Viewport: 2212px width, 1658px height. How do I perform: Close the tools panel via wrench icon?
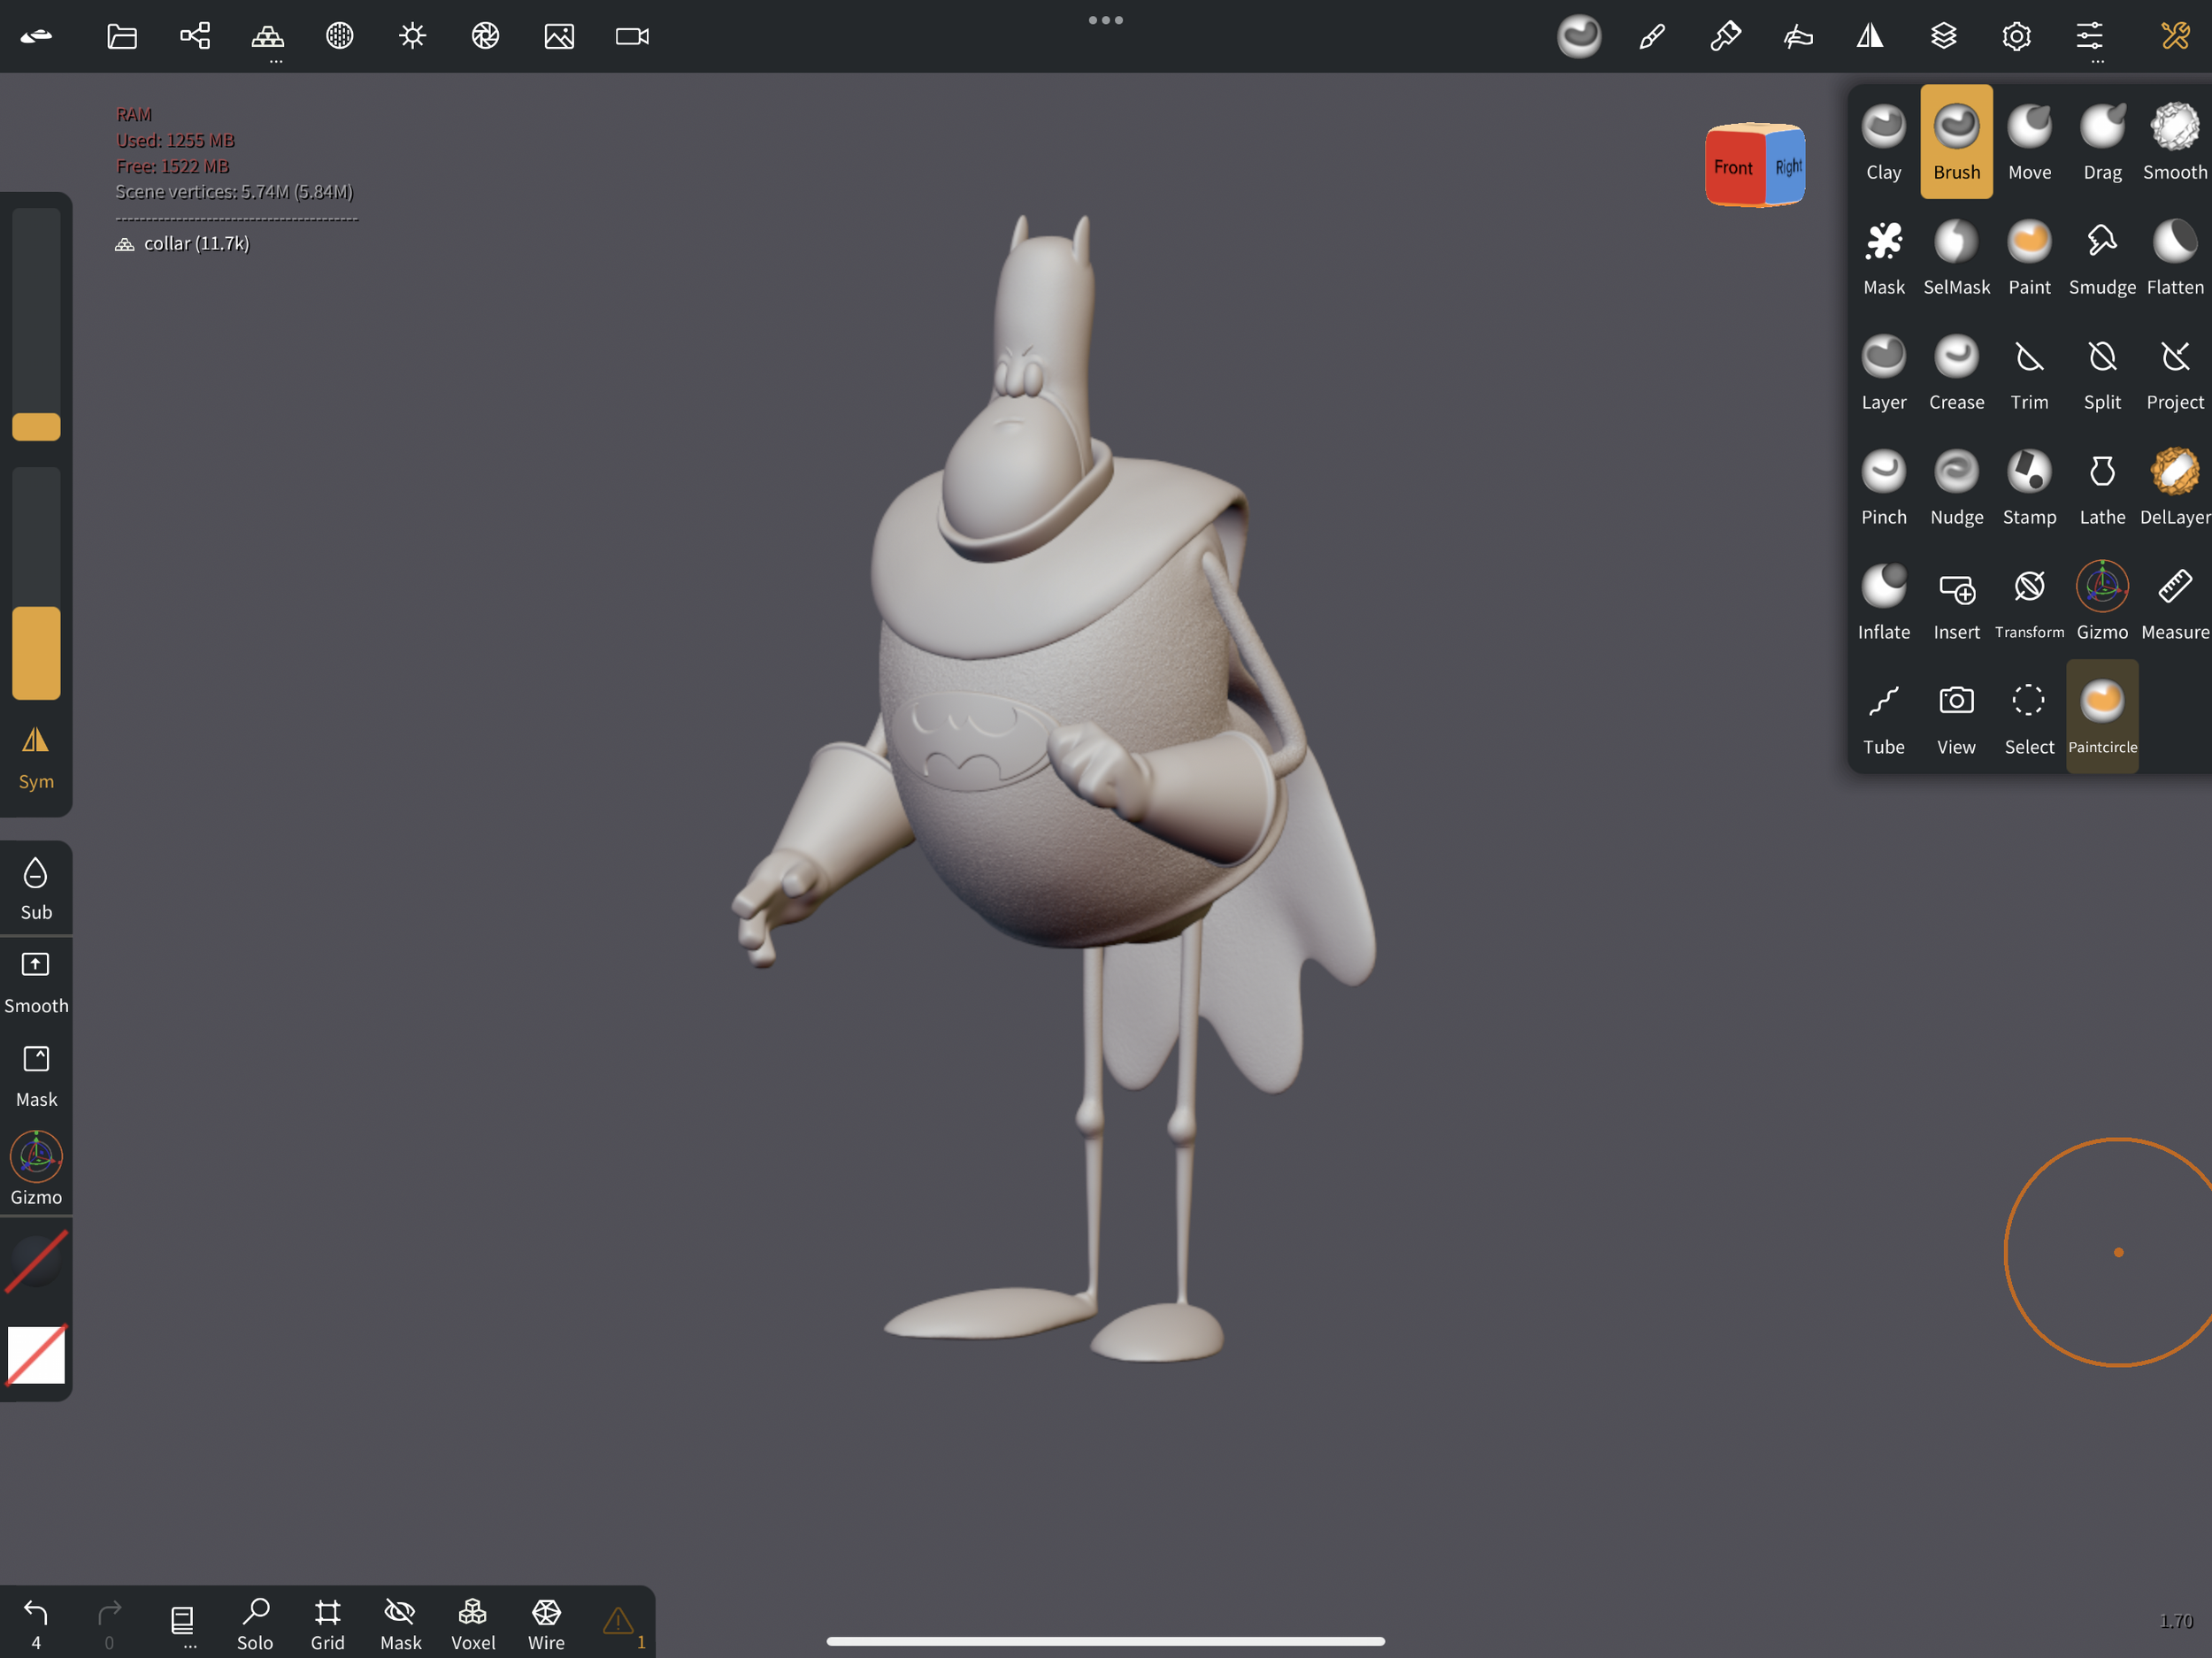2175,37
